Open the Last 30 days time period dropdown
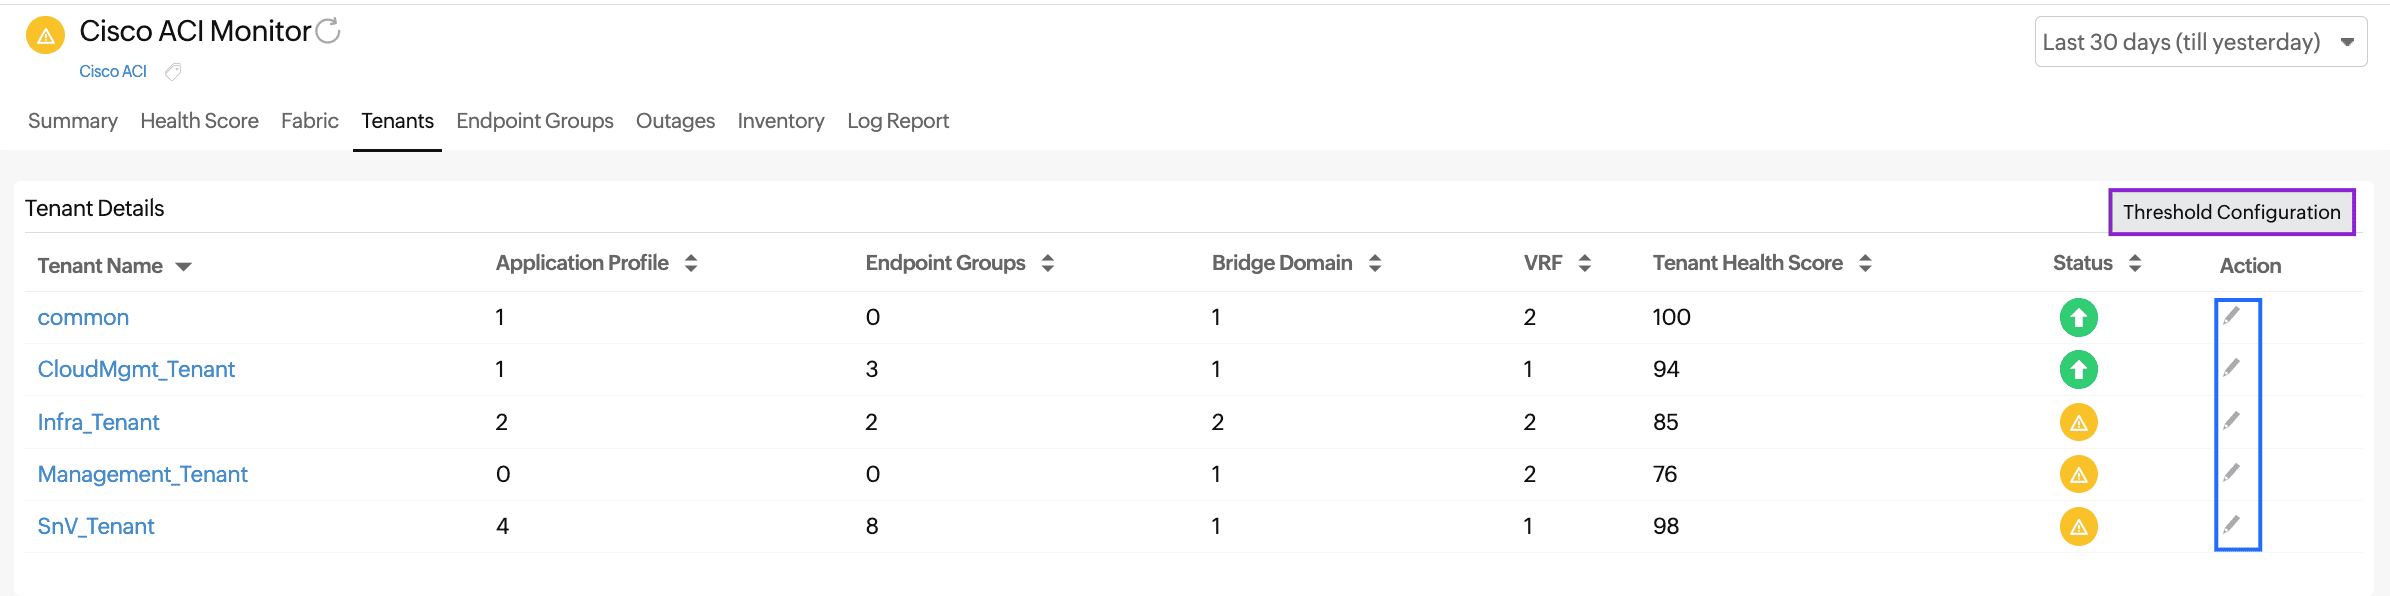Image resolution: width=2390 pixels, height=596 pixels. pos(2200,42)
